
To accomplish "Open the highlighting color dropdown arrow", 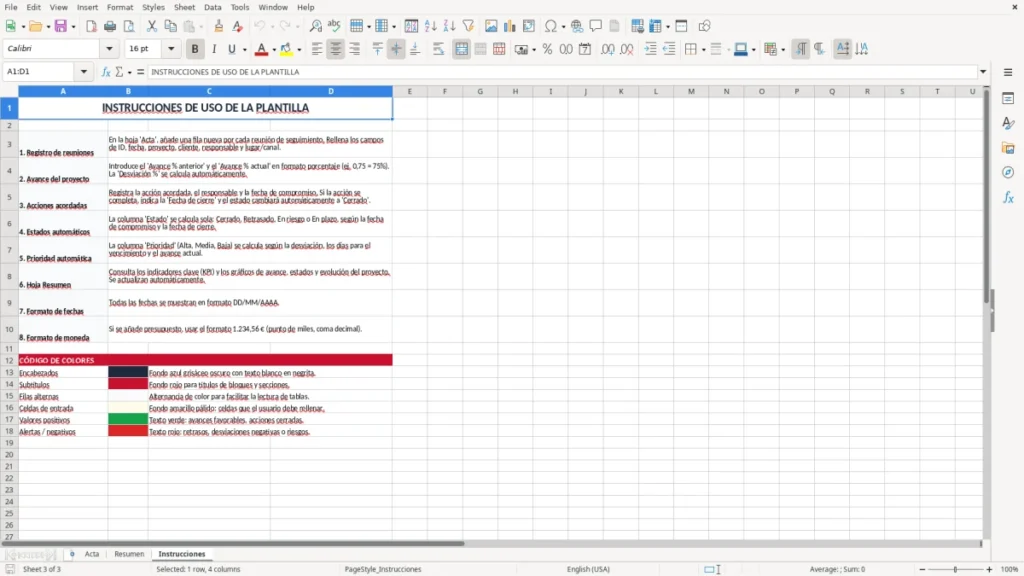I will tap(299, 50).
